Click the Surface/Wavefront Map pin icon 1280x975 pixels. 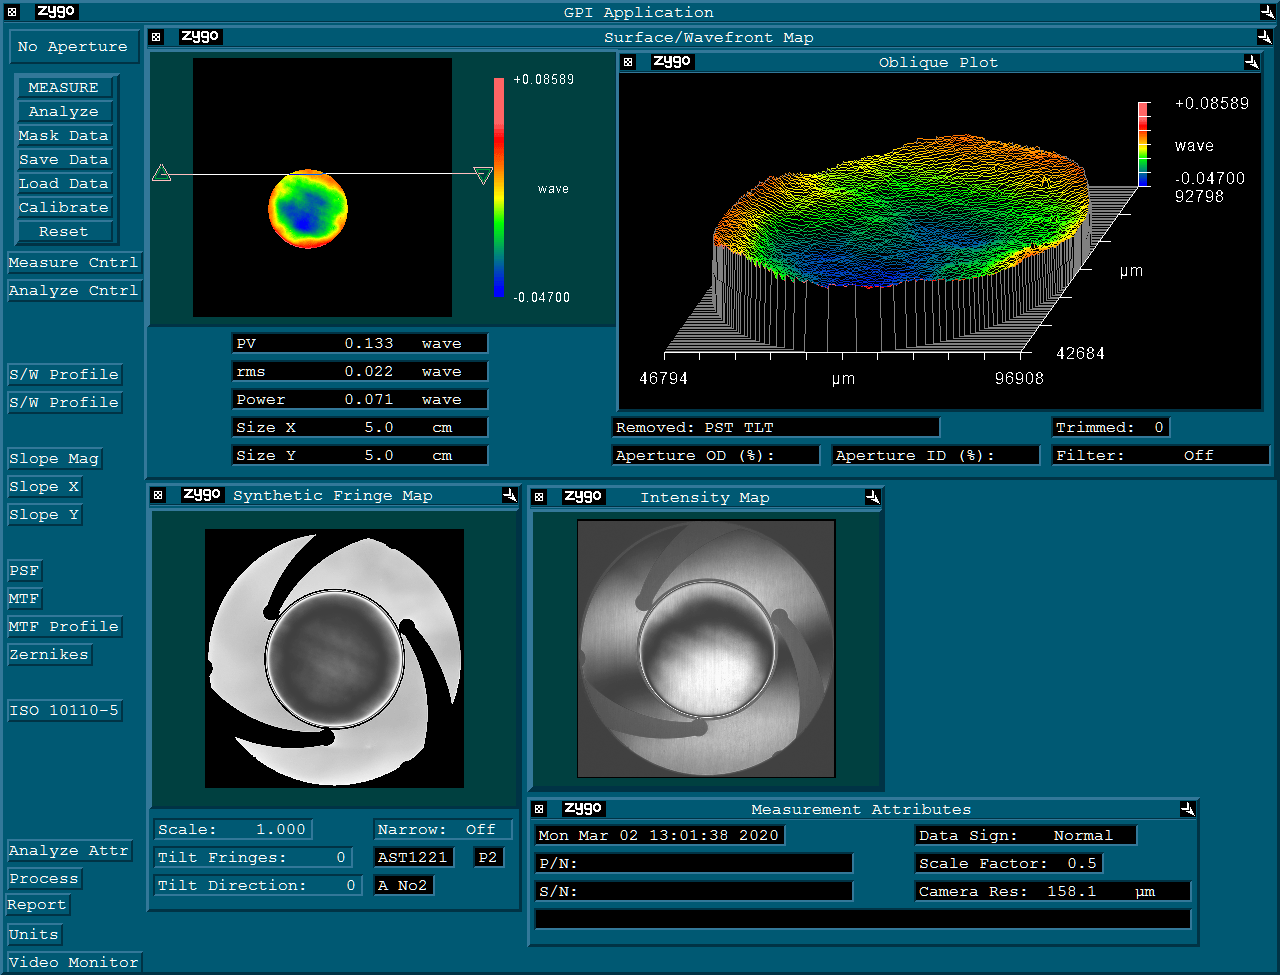(1265, 37)
